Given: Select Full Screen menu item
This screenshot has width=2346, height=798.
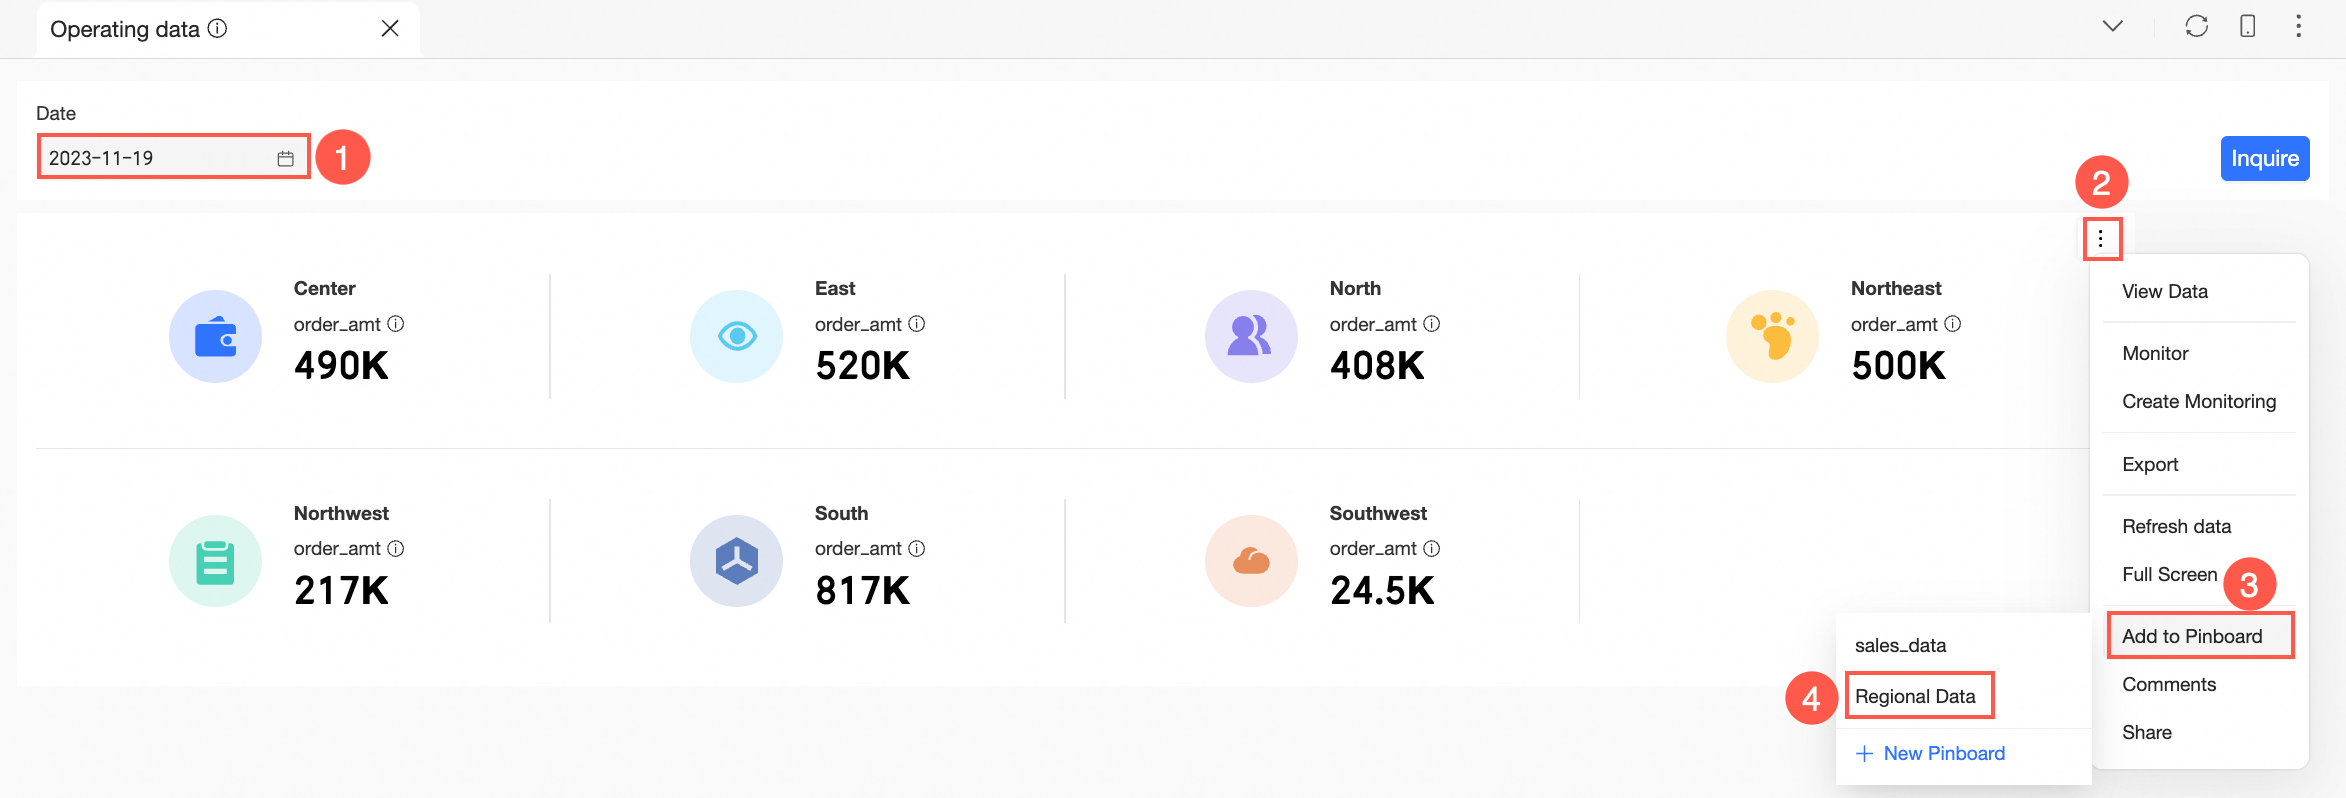Looking at the screenshot, I should (x=2169, y=574).
